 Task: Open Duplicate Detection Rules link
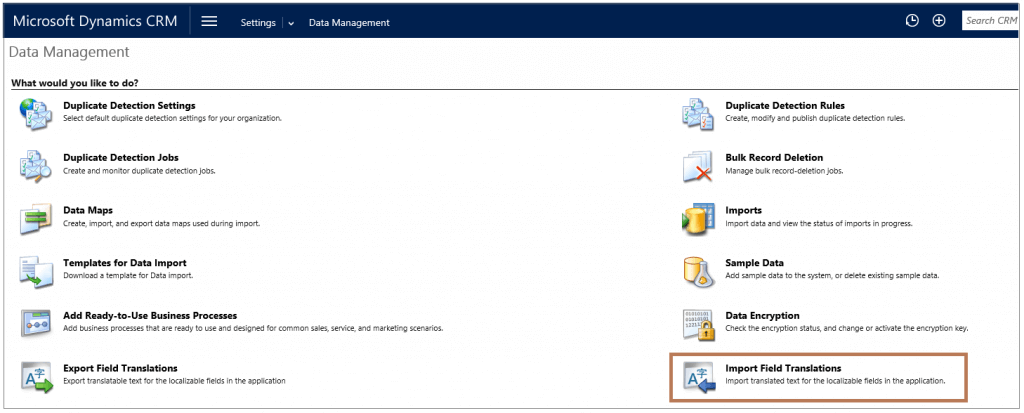point(785,105)
